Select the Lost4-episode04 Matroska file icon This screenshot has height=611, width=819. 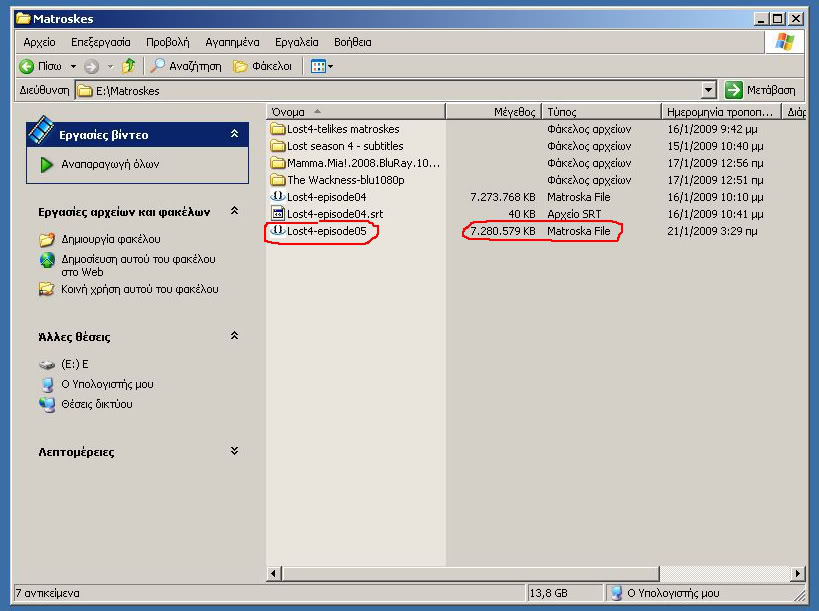tap(277, 196)
